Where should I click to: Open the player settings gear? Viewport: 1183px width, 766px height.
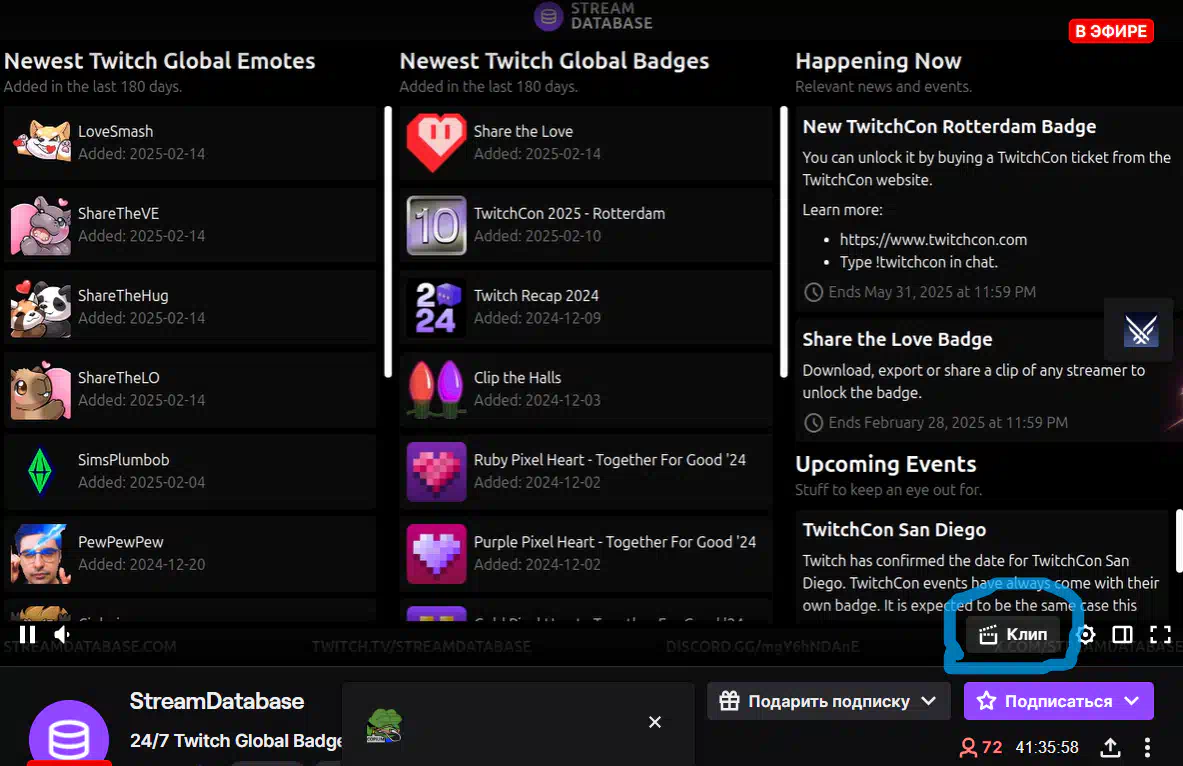tap(1086, 635)
